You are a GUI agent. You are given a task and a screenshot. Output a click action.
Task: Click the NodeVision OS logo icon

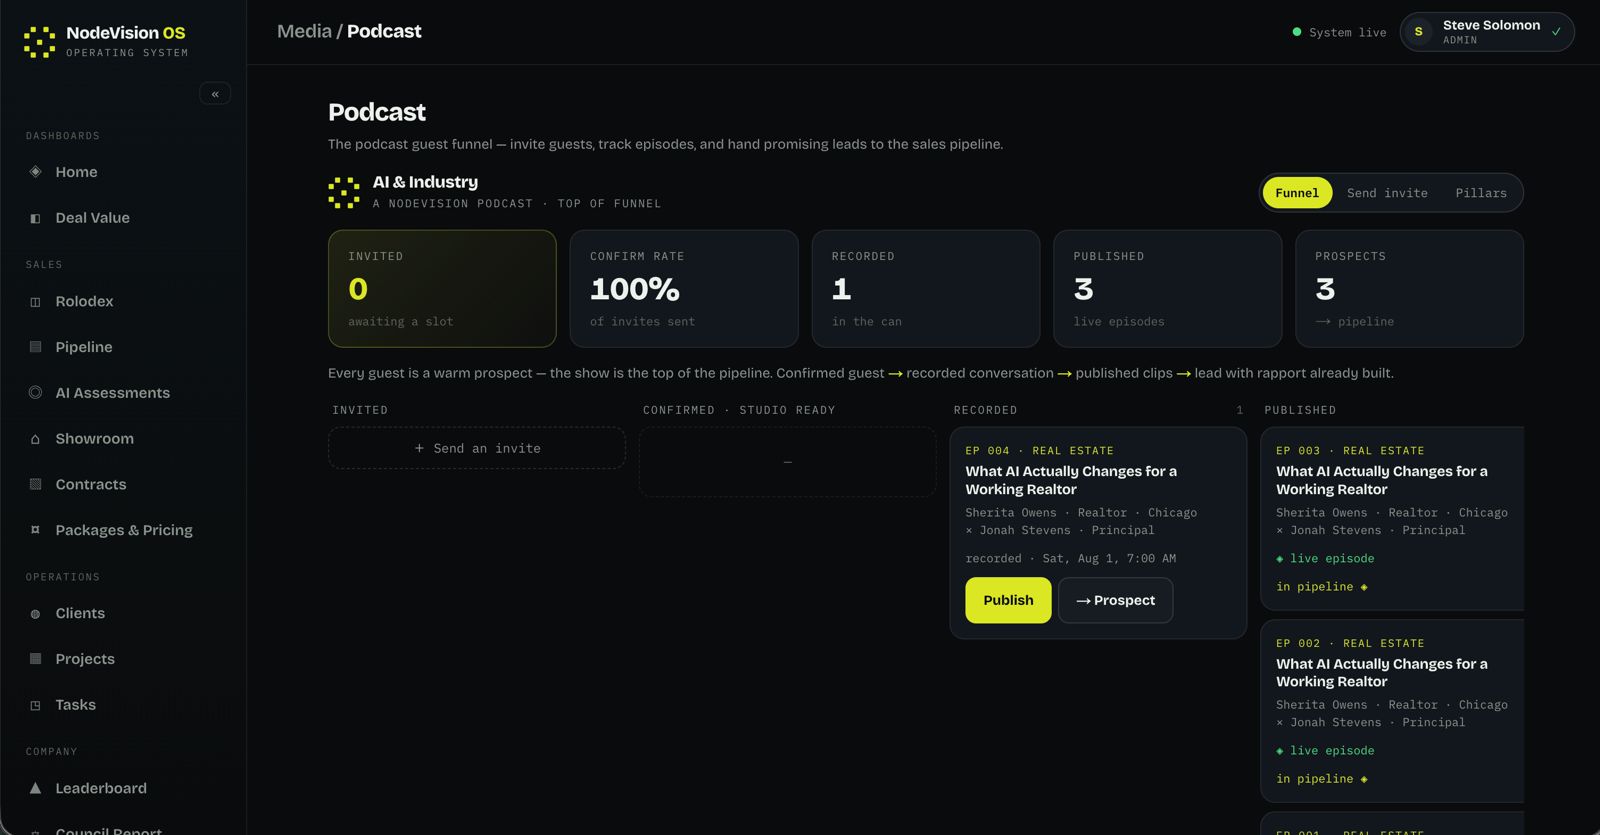click(40, 42)
